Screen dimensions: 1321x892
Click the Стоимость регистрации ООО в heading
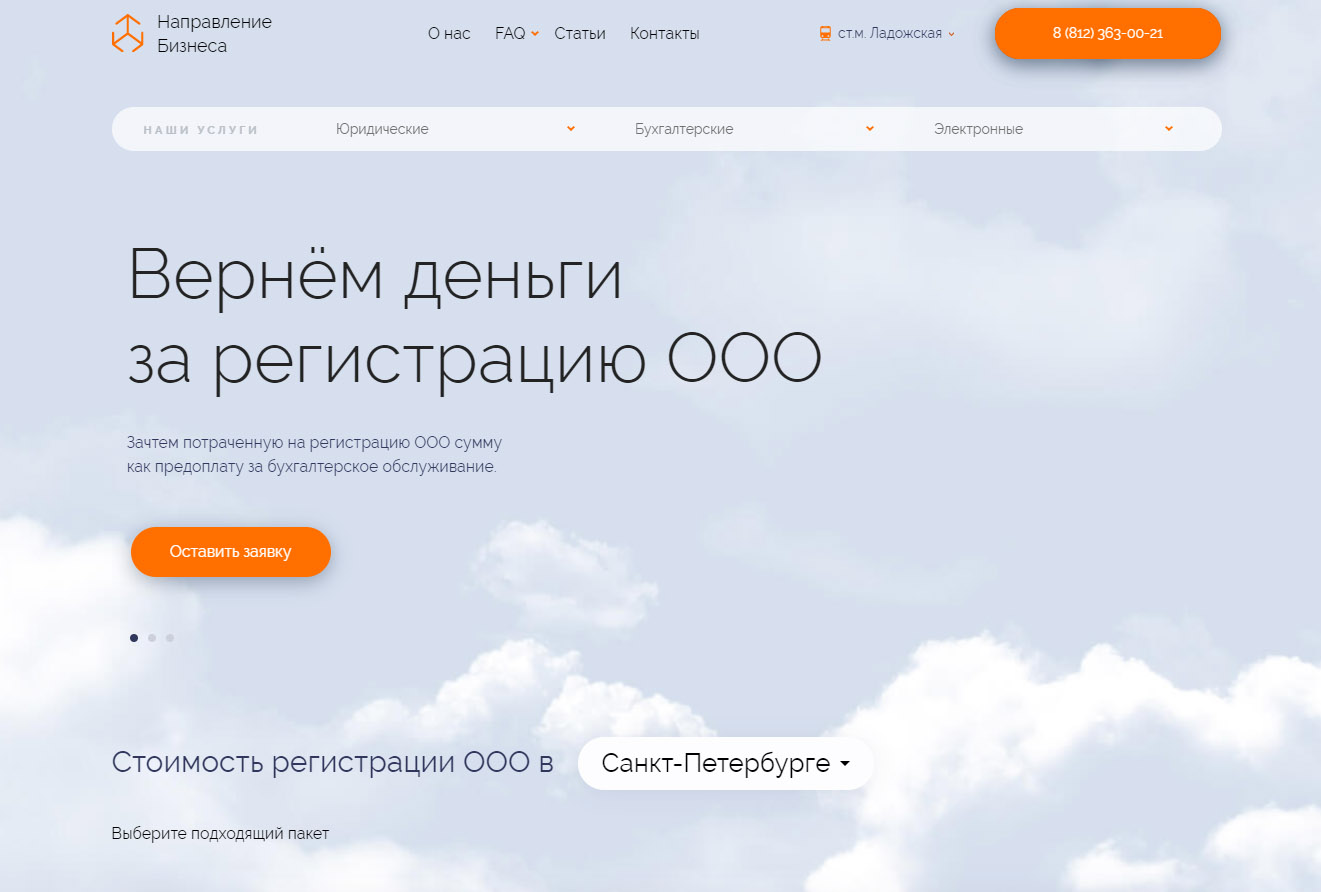point(332,762)
